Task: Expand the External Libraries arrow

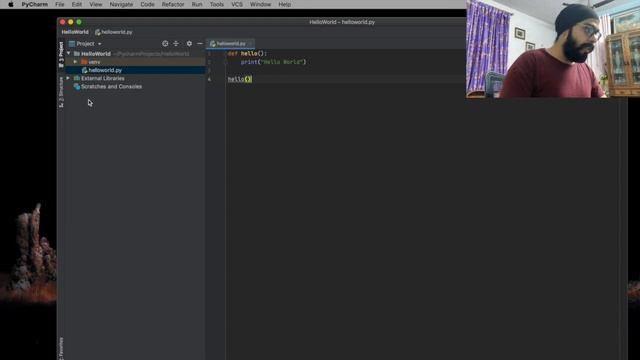Action: [x=68, y=78]
